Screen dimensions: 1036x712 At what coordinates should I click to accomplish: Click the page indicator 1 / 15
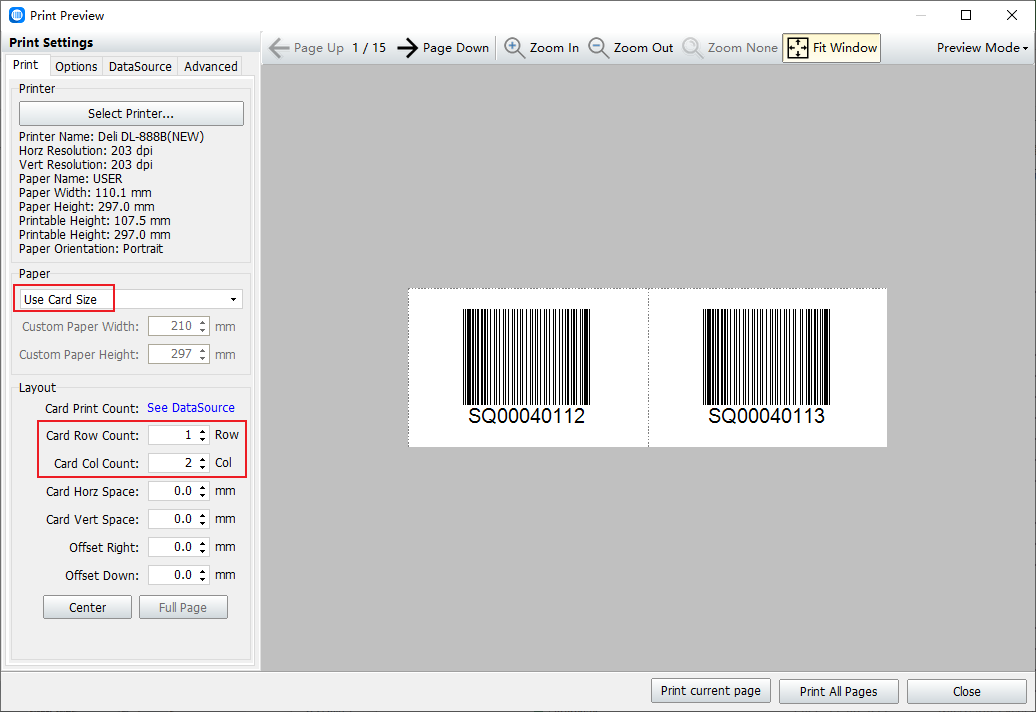[x=369, y=48]
